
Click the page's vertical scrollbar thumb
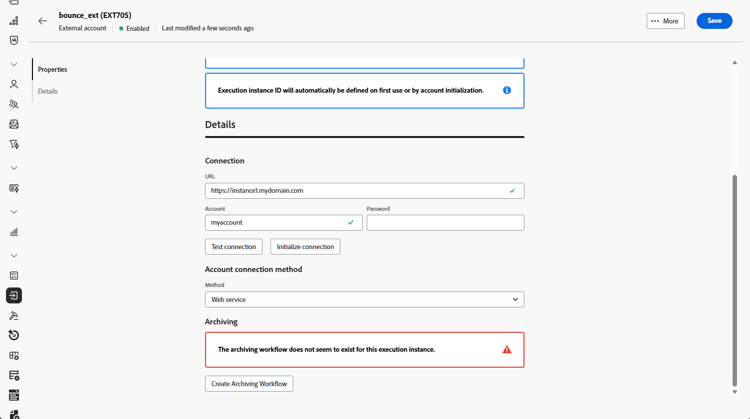[x=735, y=280]
